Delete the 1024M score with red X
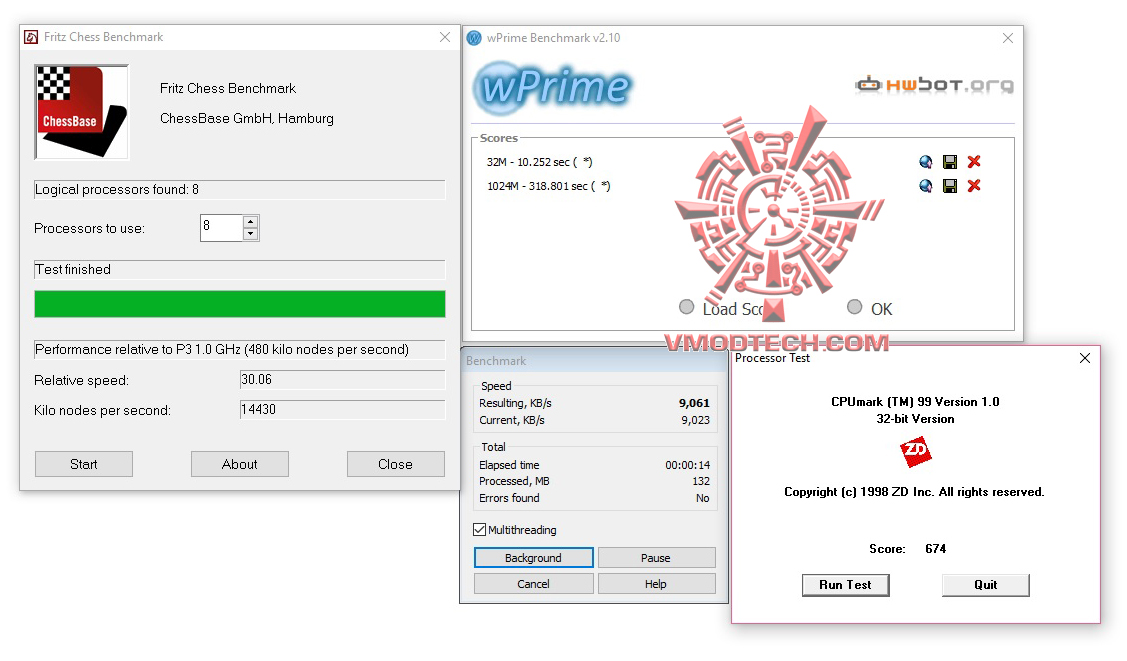Viewport: 1127px width, 661px height. (974, 186)
